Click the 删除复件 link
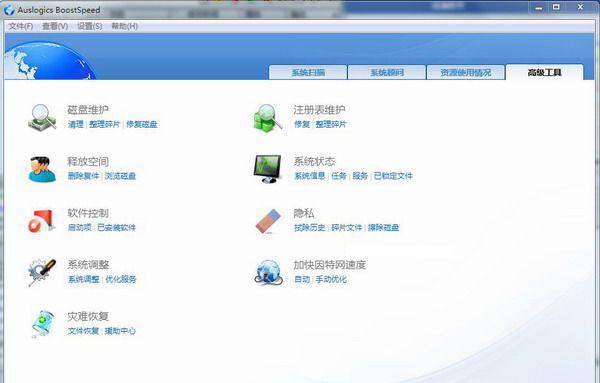Image resolution: width=600 pixels, height=383 pixels. click(x=83, y=176)
